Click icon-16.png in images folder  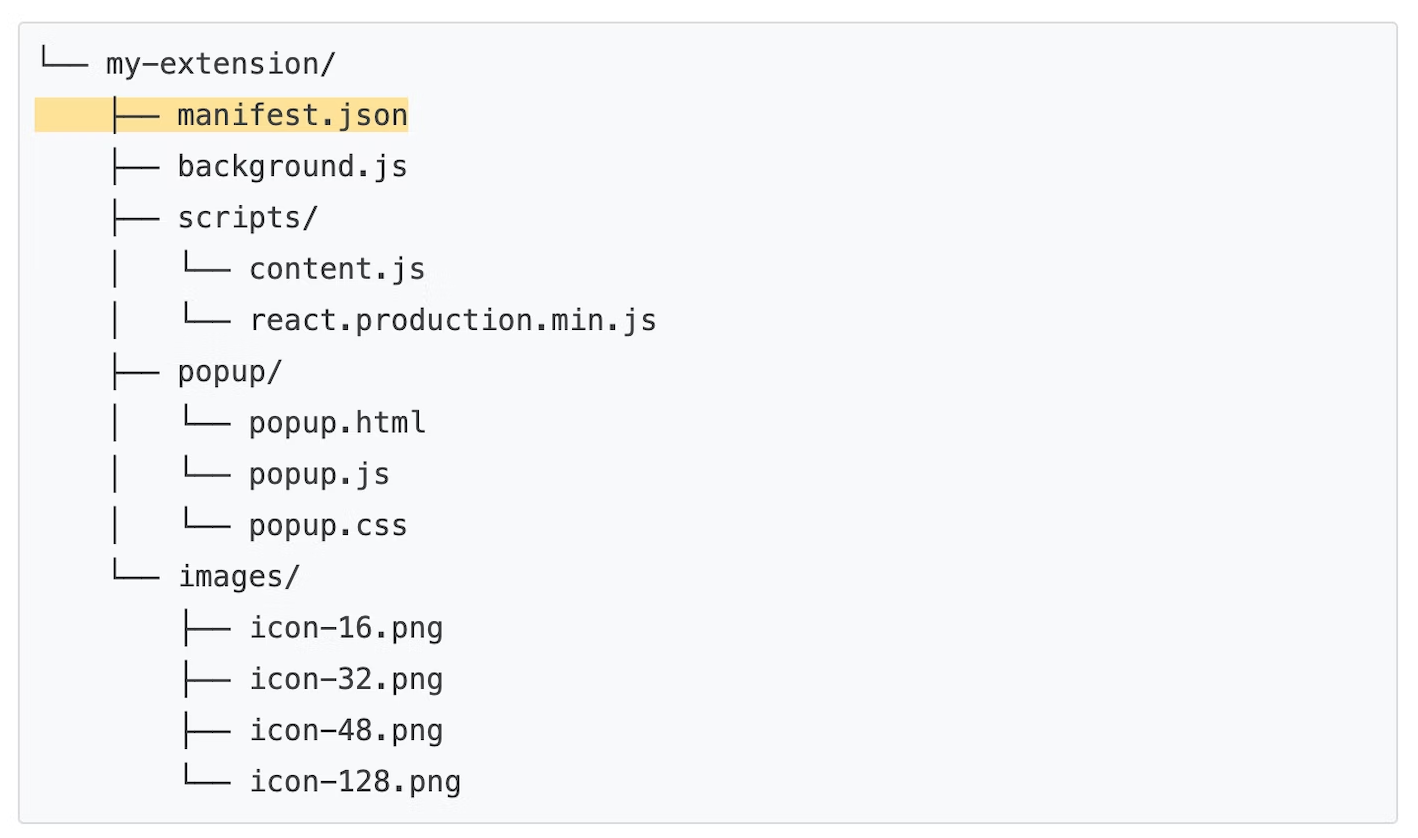pos(346,628)
